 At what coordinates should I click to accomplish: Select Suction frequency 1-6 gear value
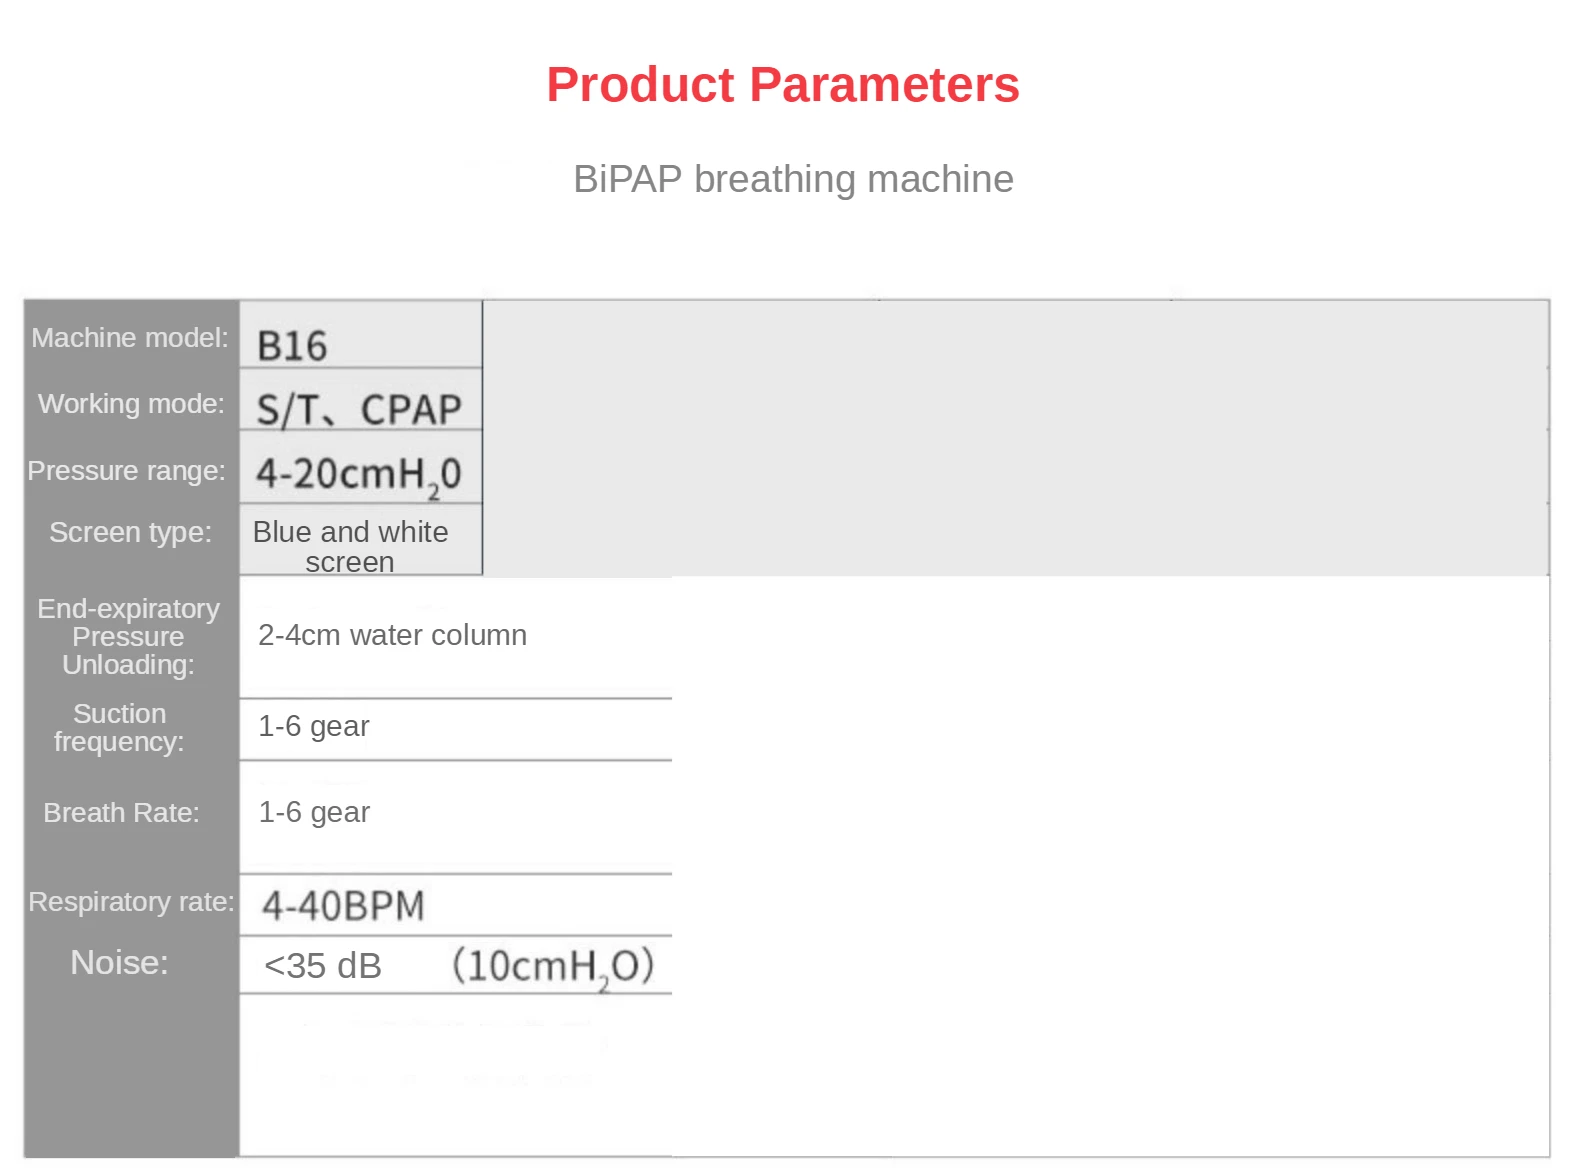point(314,726)
